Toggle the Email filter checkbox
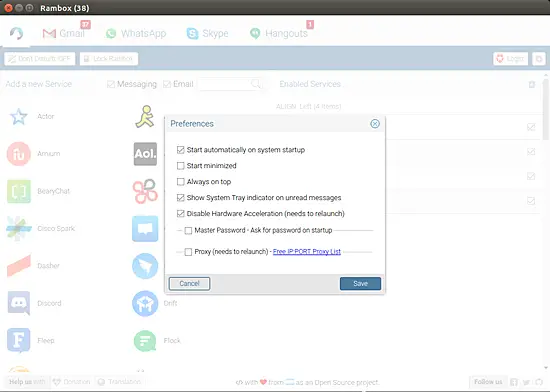This screenshot has height=392, width=550. (167, 84)
